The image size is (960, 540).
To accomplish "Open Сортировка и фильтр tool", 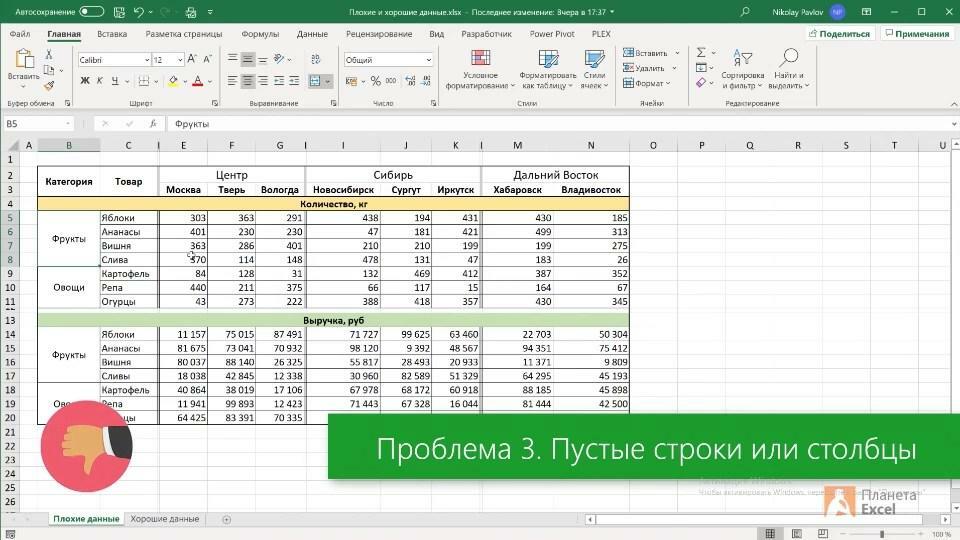I will pos(742,68).
